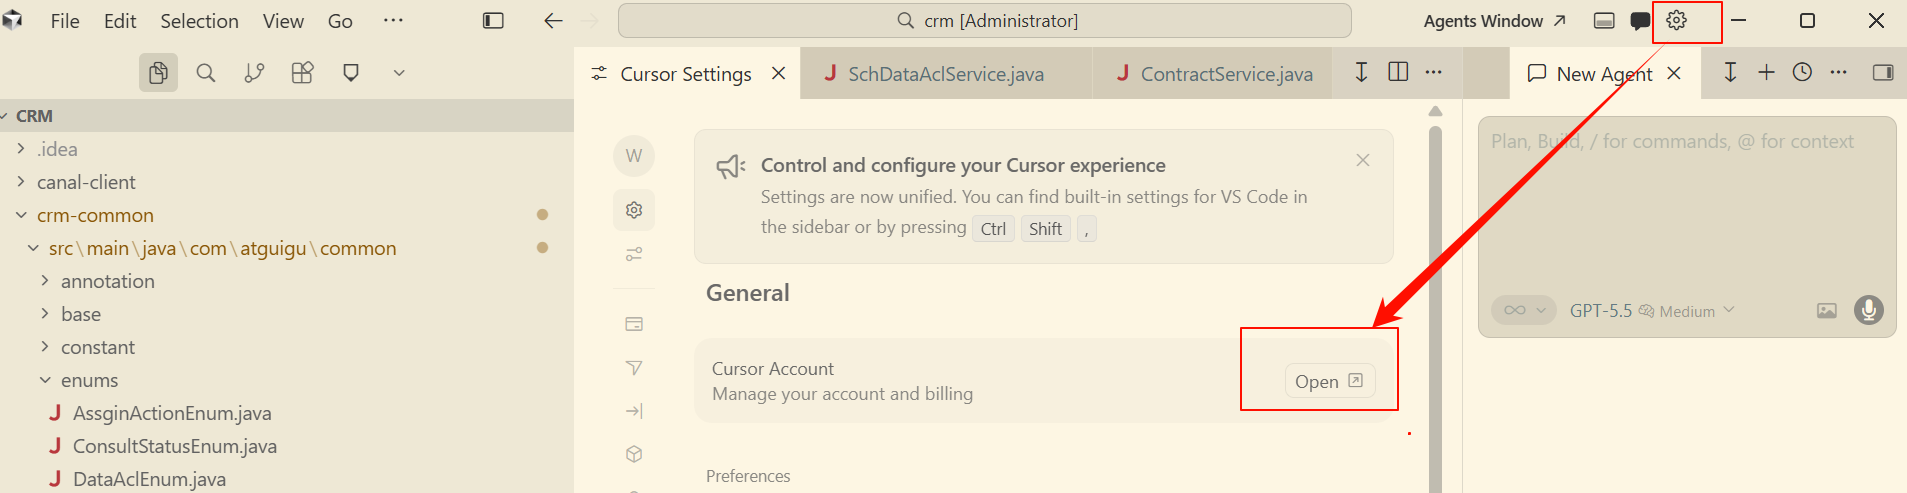Image resolution: width=1907 pixels, height=493 pixels.
Task: Close the New Agent tab
Action: 1674,74
